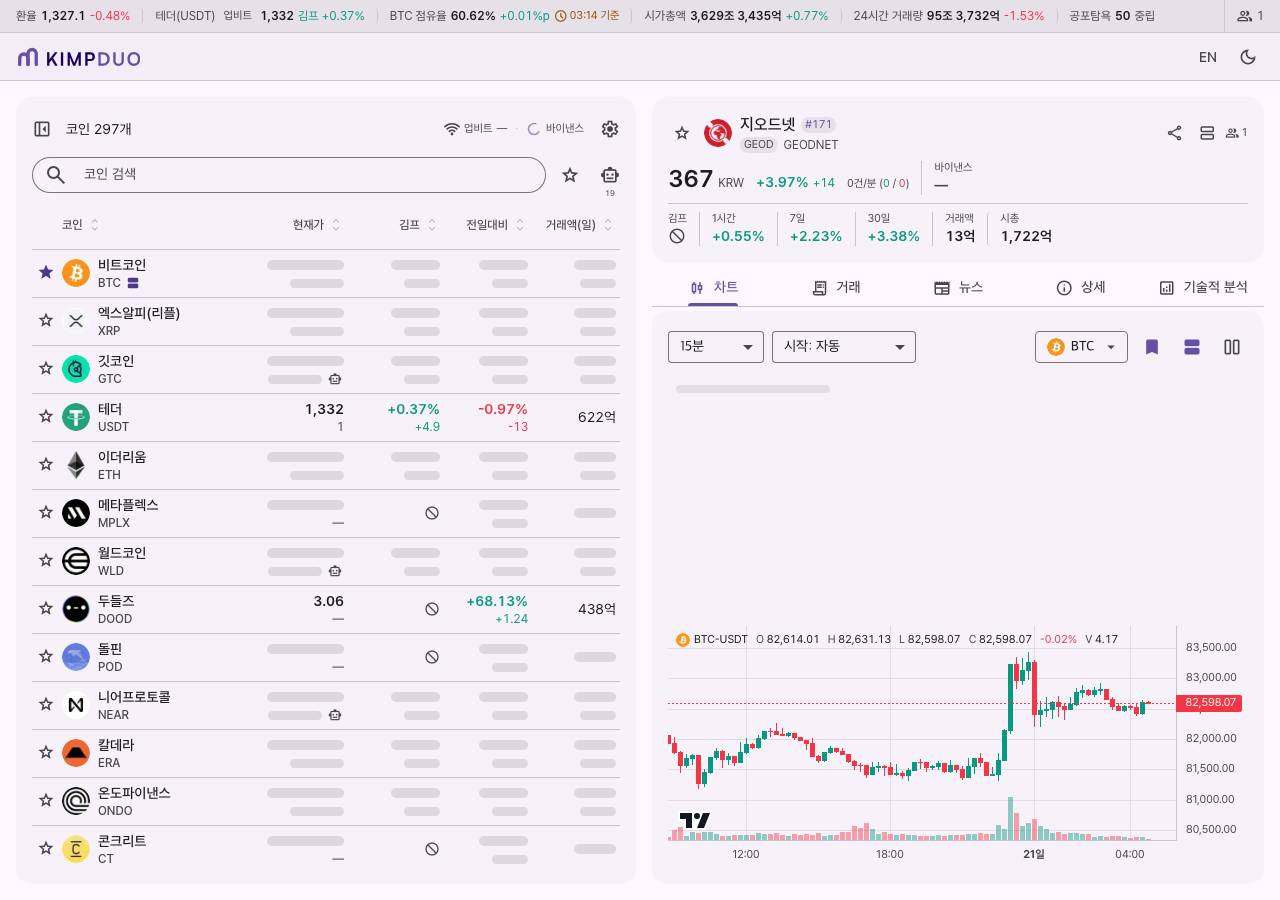Screen dimensions: 1280x900
Task: Open the 기술적 분석 tab
Action: point(1203,287)
